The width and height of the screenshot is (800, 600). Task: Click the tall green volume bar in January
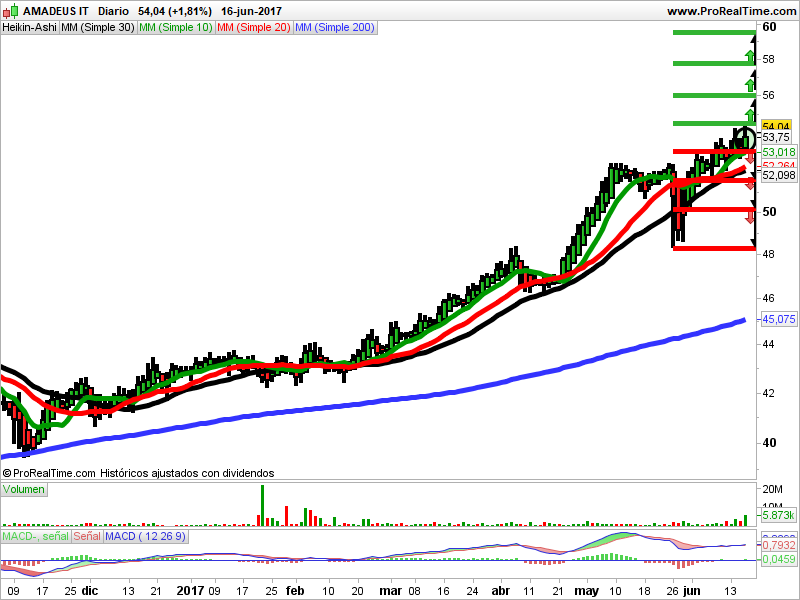(x=263, y=505)
